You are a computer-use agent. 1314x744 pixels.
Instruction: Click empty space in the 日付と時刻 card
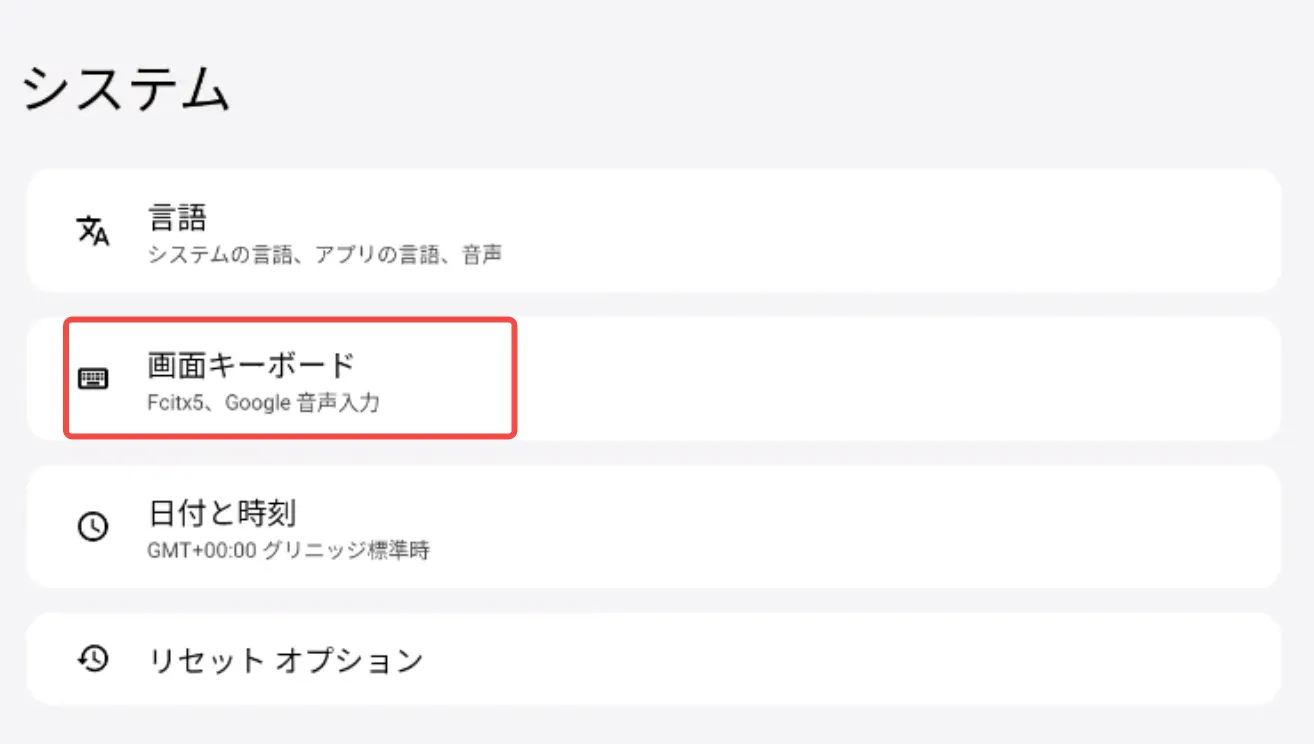pos(900,527)
